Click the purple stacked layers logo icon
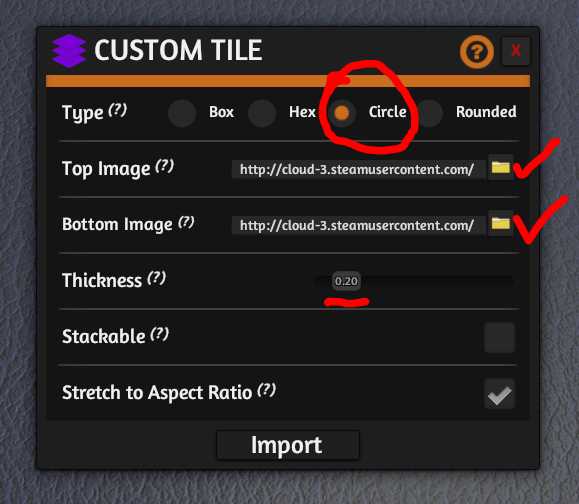 tap(69, 51)
